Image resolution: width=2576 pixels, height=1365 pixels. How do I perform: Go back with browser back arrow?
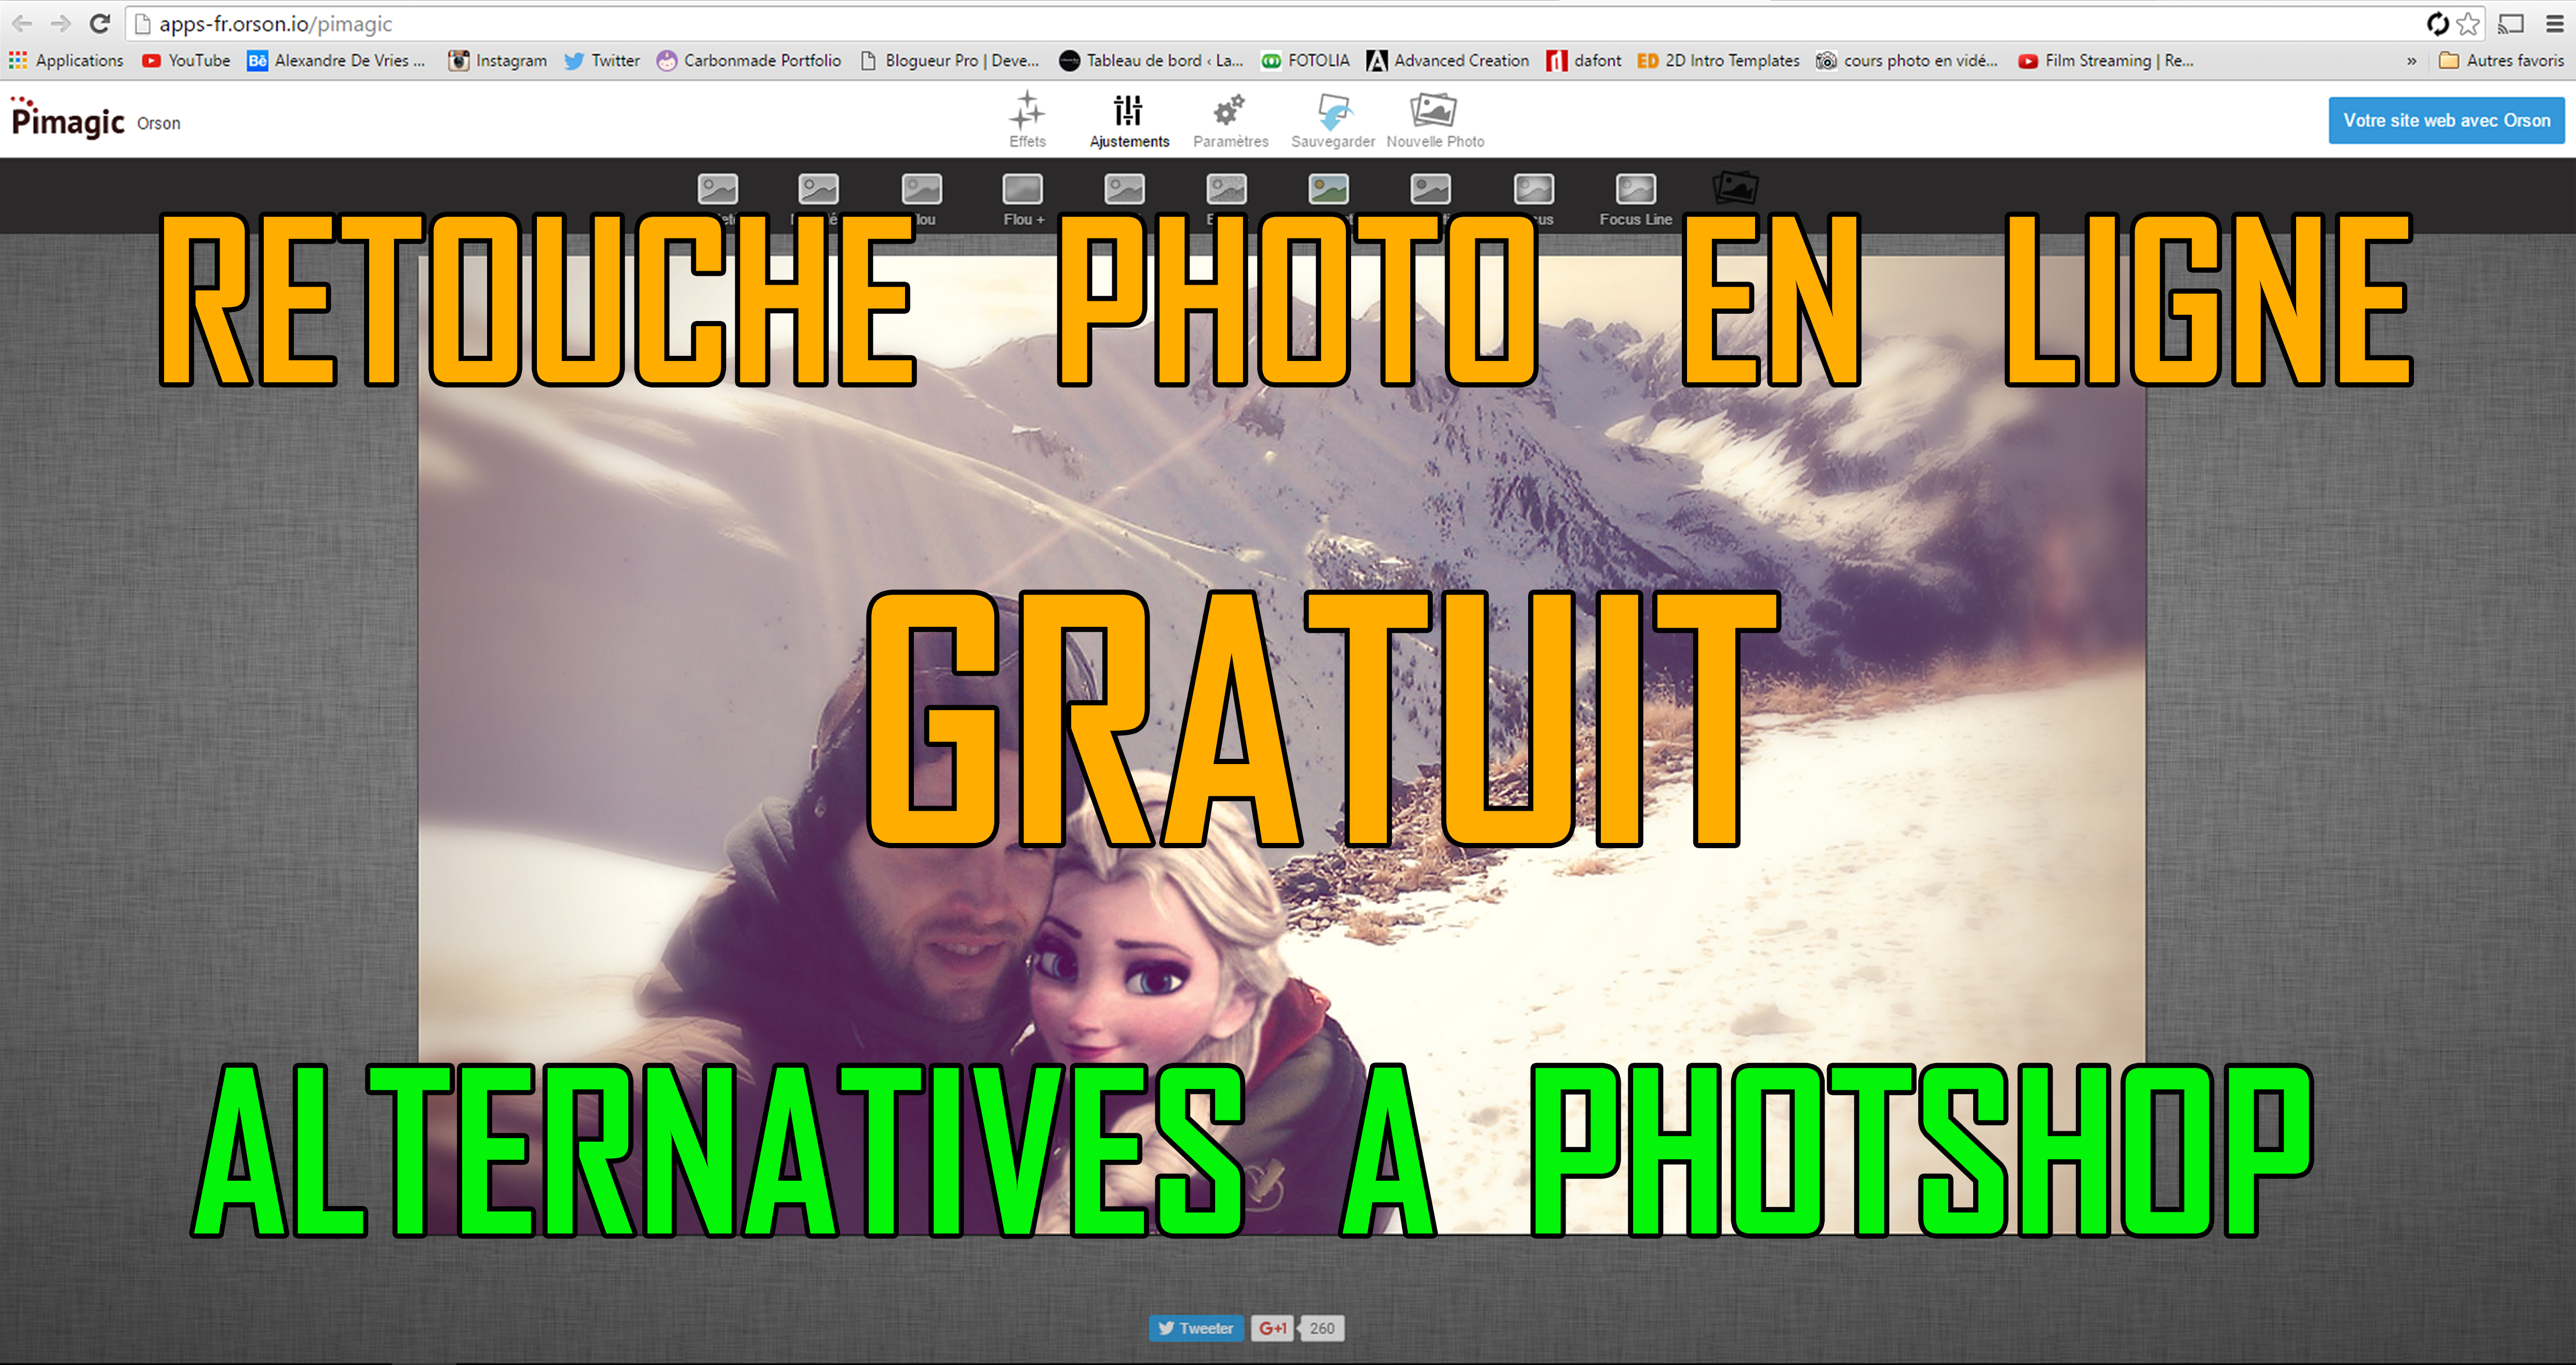tap(23, 23)
